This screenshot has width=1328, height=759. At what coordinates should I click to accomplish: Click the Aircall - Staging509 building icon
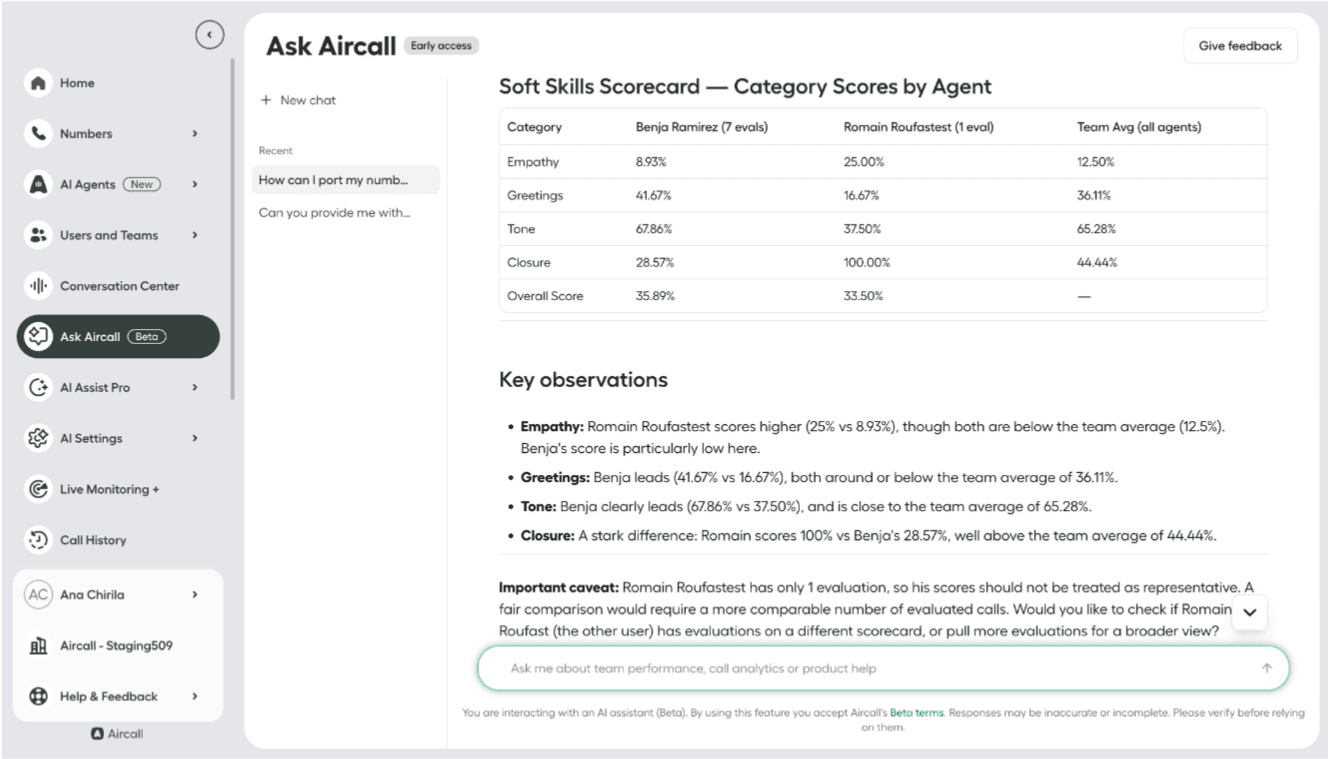39,646
